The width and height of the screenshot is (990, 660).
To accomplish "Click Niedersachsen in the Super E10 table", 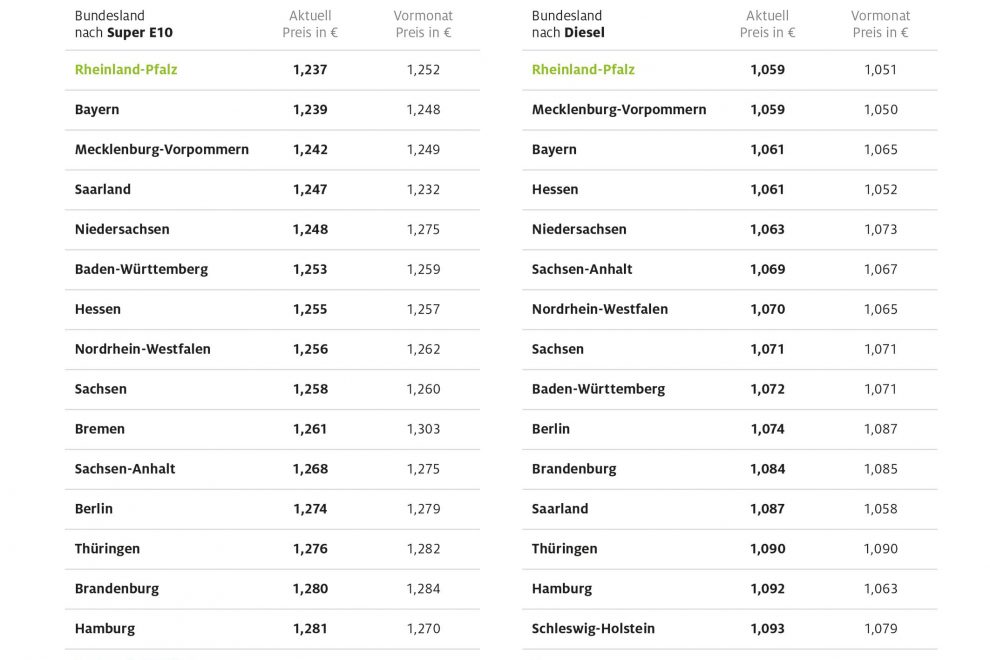I will 122,229.
